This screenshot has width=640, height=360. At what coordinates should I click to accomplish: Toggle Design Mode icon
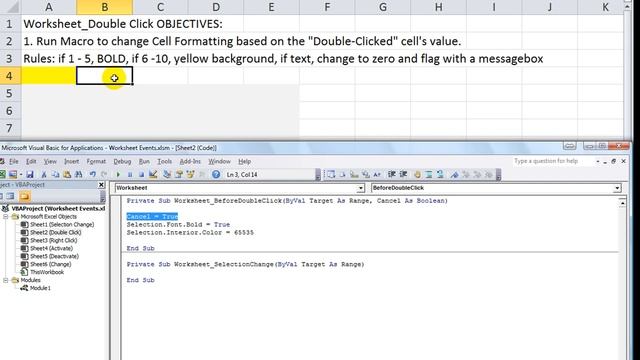pyautogui.click(x=153, y=175)
